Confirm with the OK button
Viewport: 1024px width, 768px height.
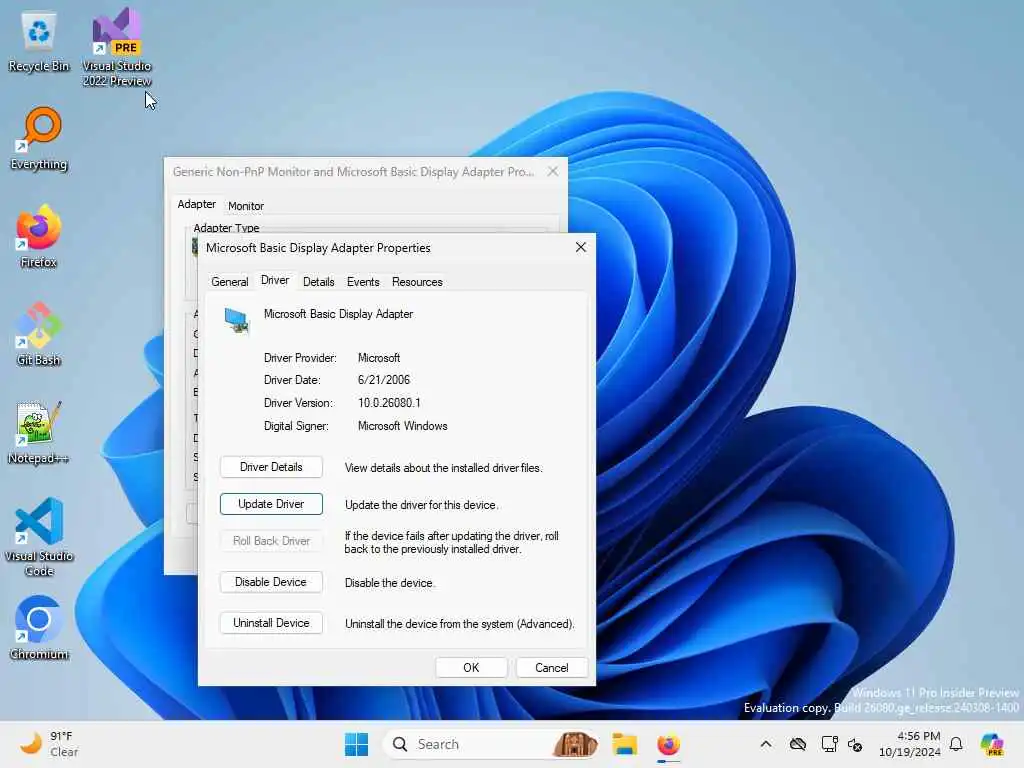click(472, 667)
